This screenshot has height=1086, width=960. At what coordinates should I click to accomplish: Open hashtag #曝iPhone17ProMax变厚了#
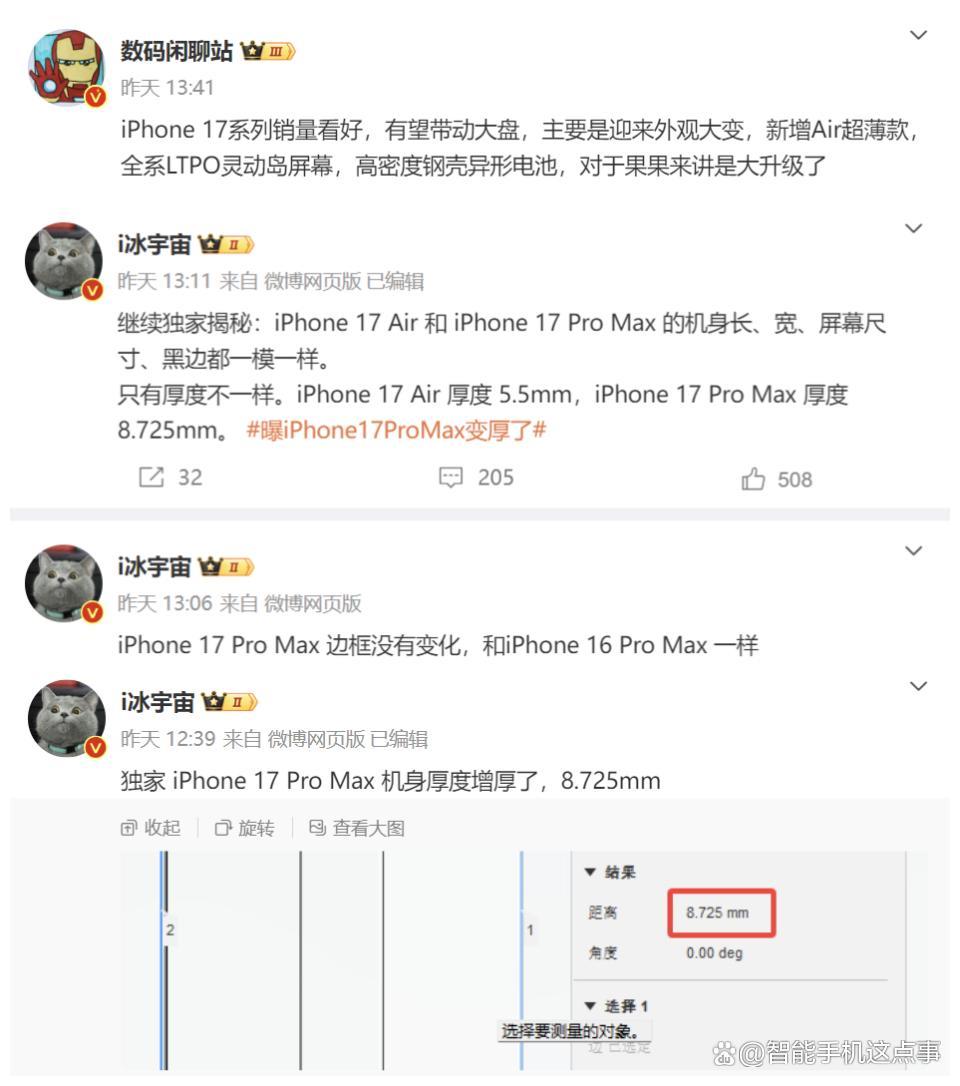click(x=396, y=430)
